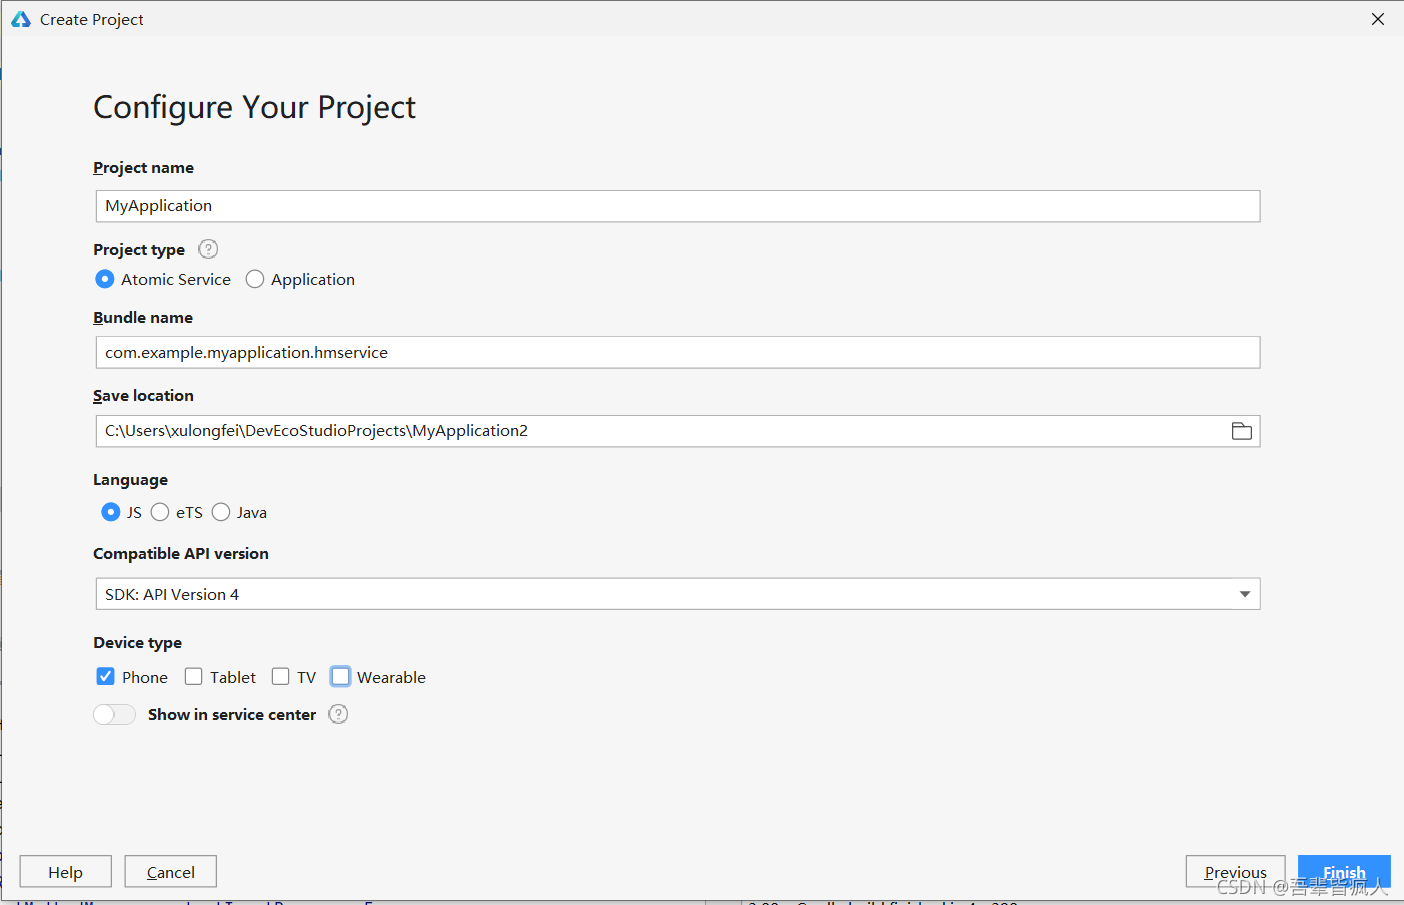This screenshot has height=905, width=1404.
Task: Browse save location with folder icon
Action: pos(1241,431)
